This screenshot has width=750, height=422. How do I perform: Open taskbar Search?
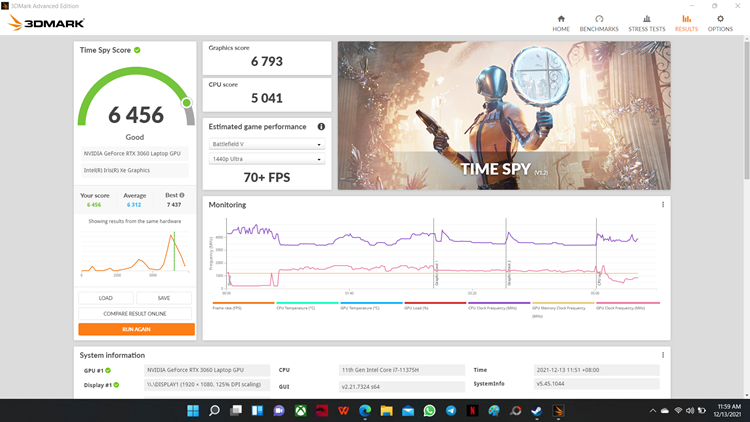214,411
